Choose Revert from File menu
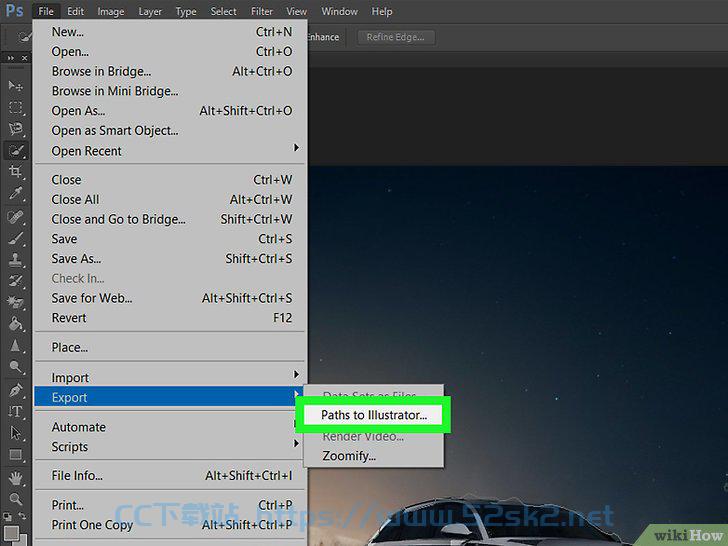This screenshot has width=728, height=546. (170, 318)
